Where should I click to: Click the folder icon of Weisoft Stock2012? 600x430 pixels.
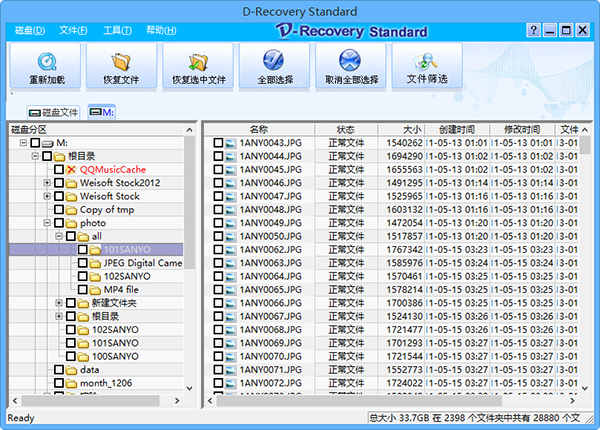pos(71,183)
